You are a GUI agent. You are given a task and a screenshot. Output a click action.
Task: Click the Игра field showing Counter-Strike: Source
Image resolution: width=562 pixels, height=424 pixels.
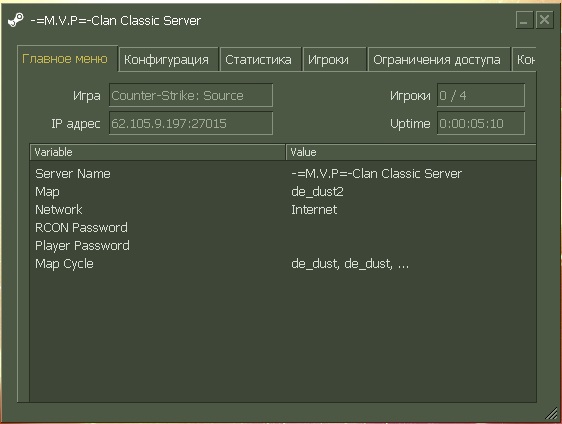[x=191, y=95]
